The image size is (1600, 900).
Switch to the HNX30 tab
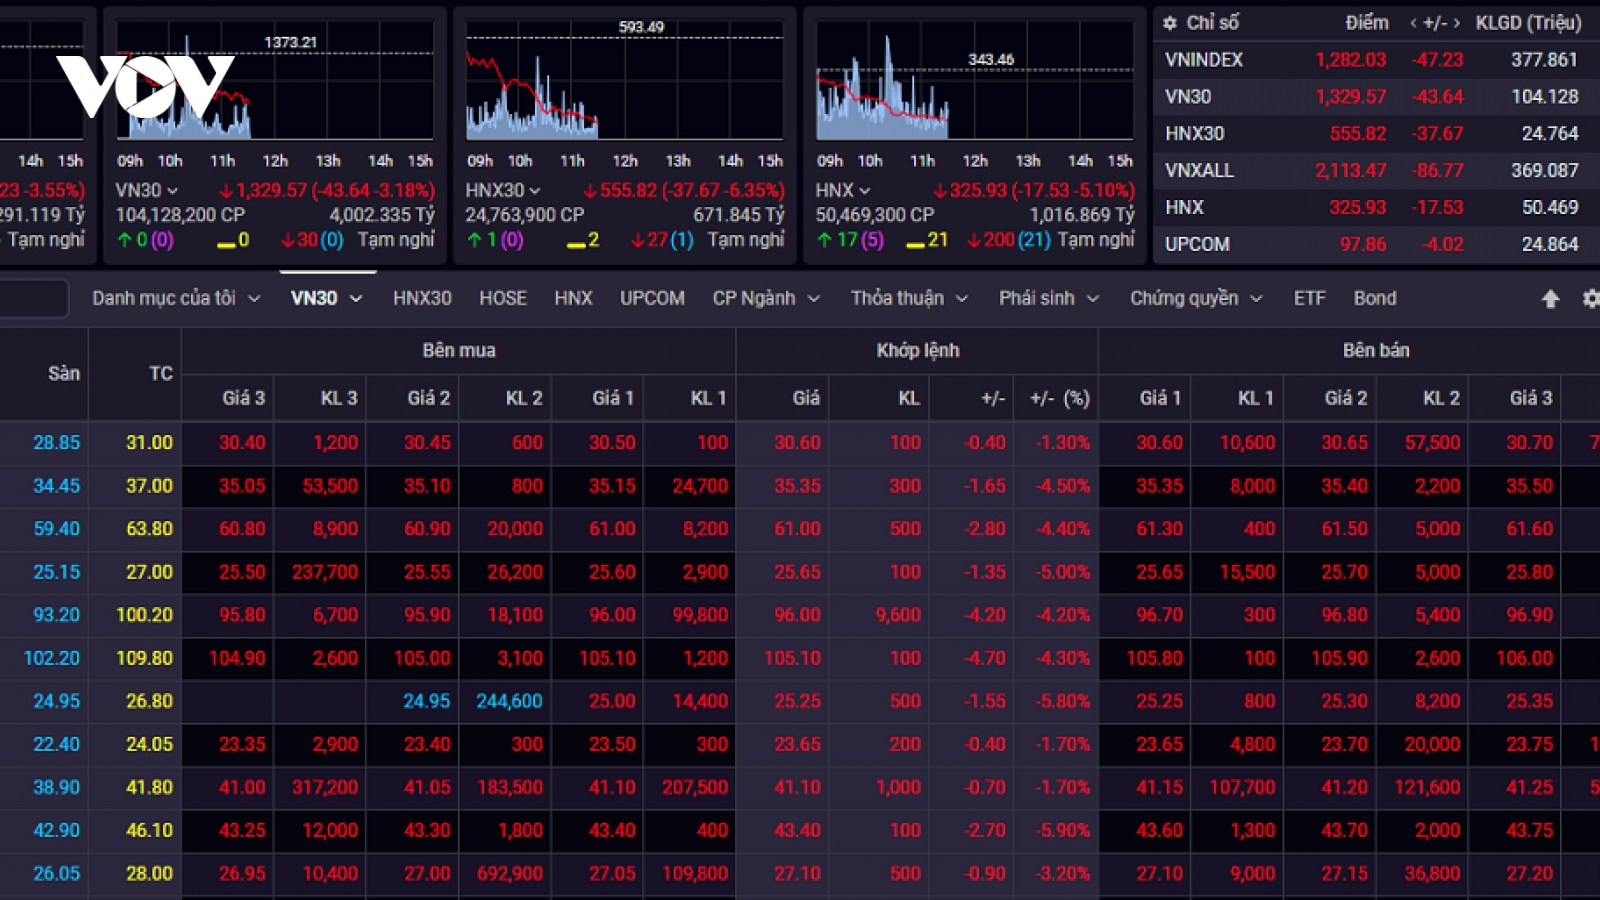[422, 298]
